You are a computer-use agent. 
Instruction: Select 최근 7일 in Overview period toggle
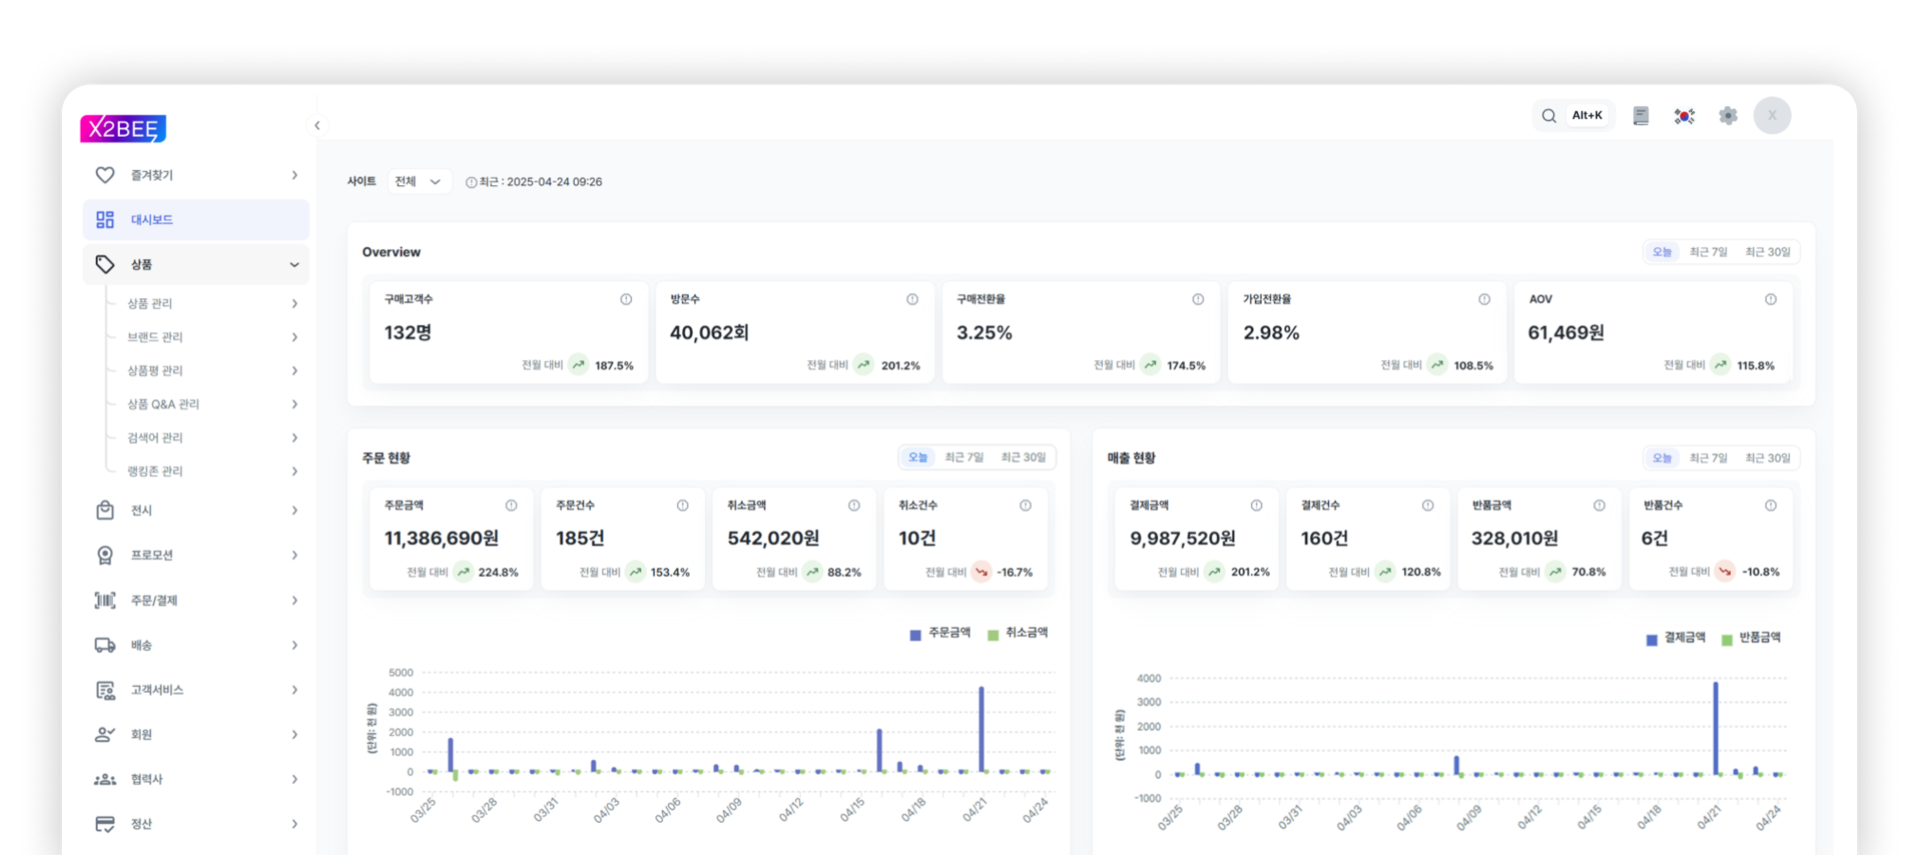point(1708,252)
